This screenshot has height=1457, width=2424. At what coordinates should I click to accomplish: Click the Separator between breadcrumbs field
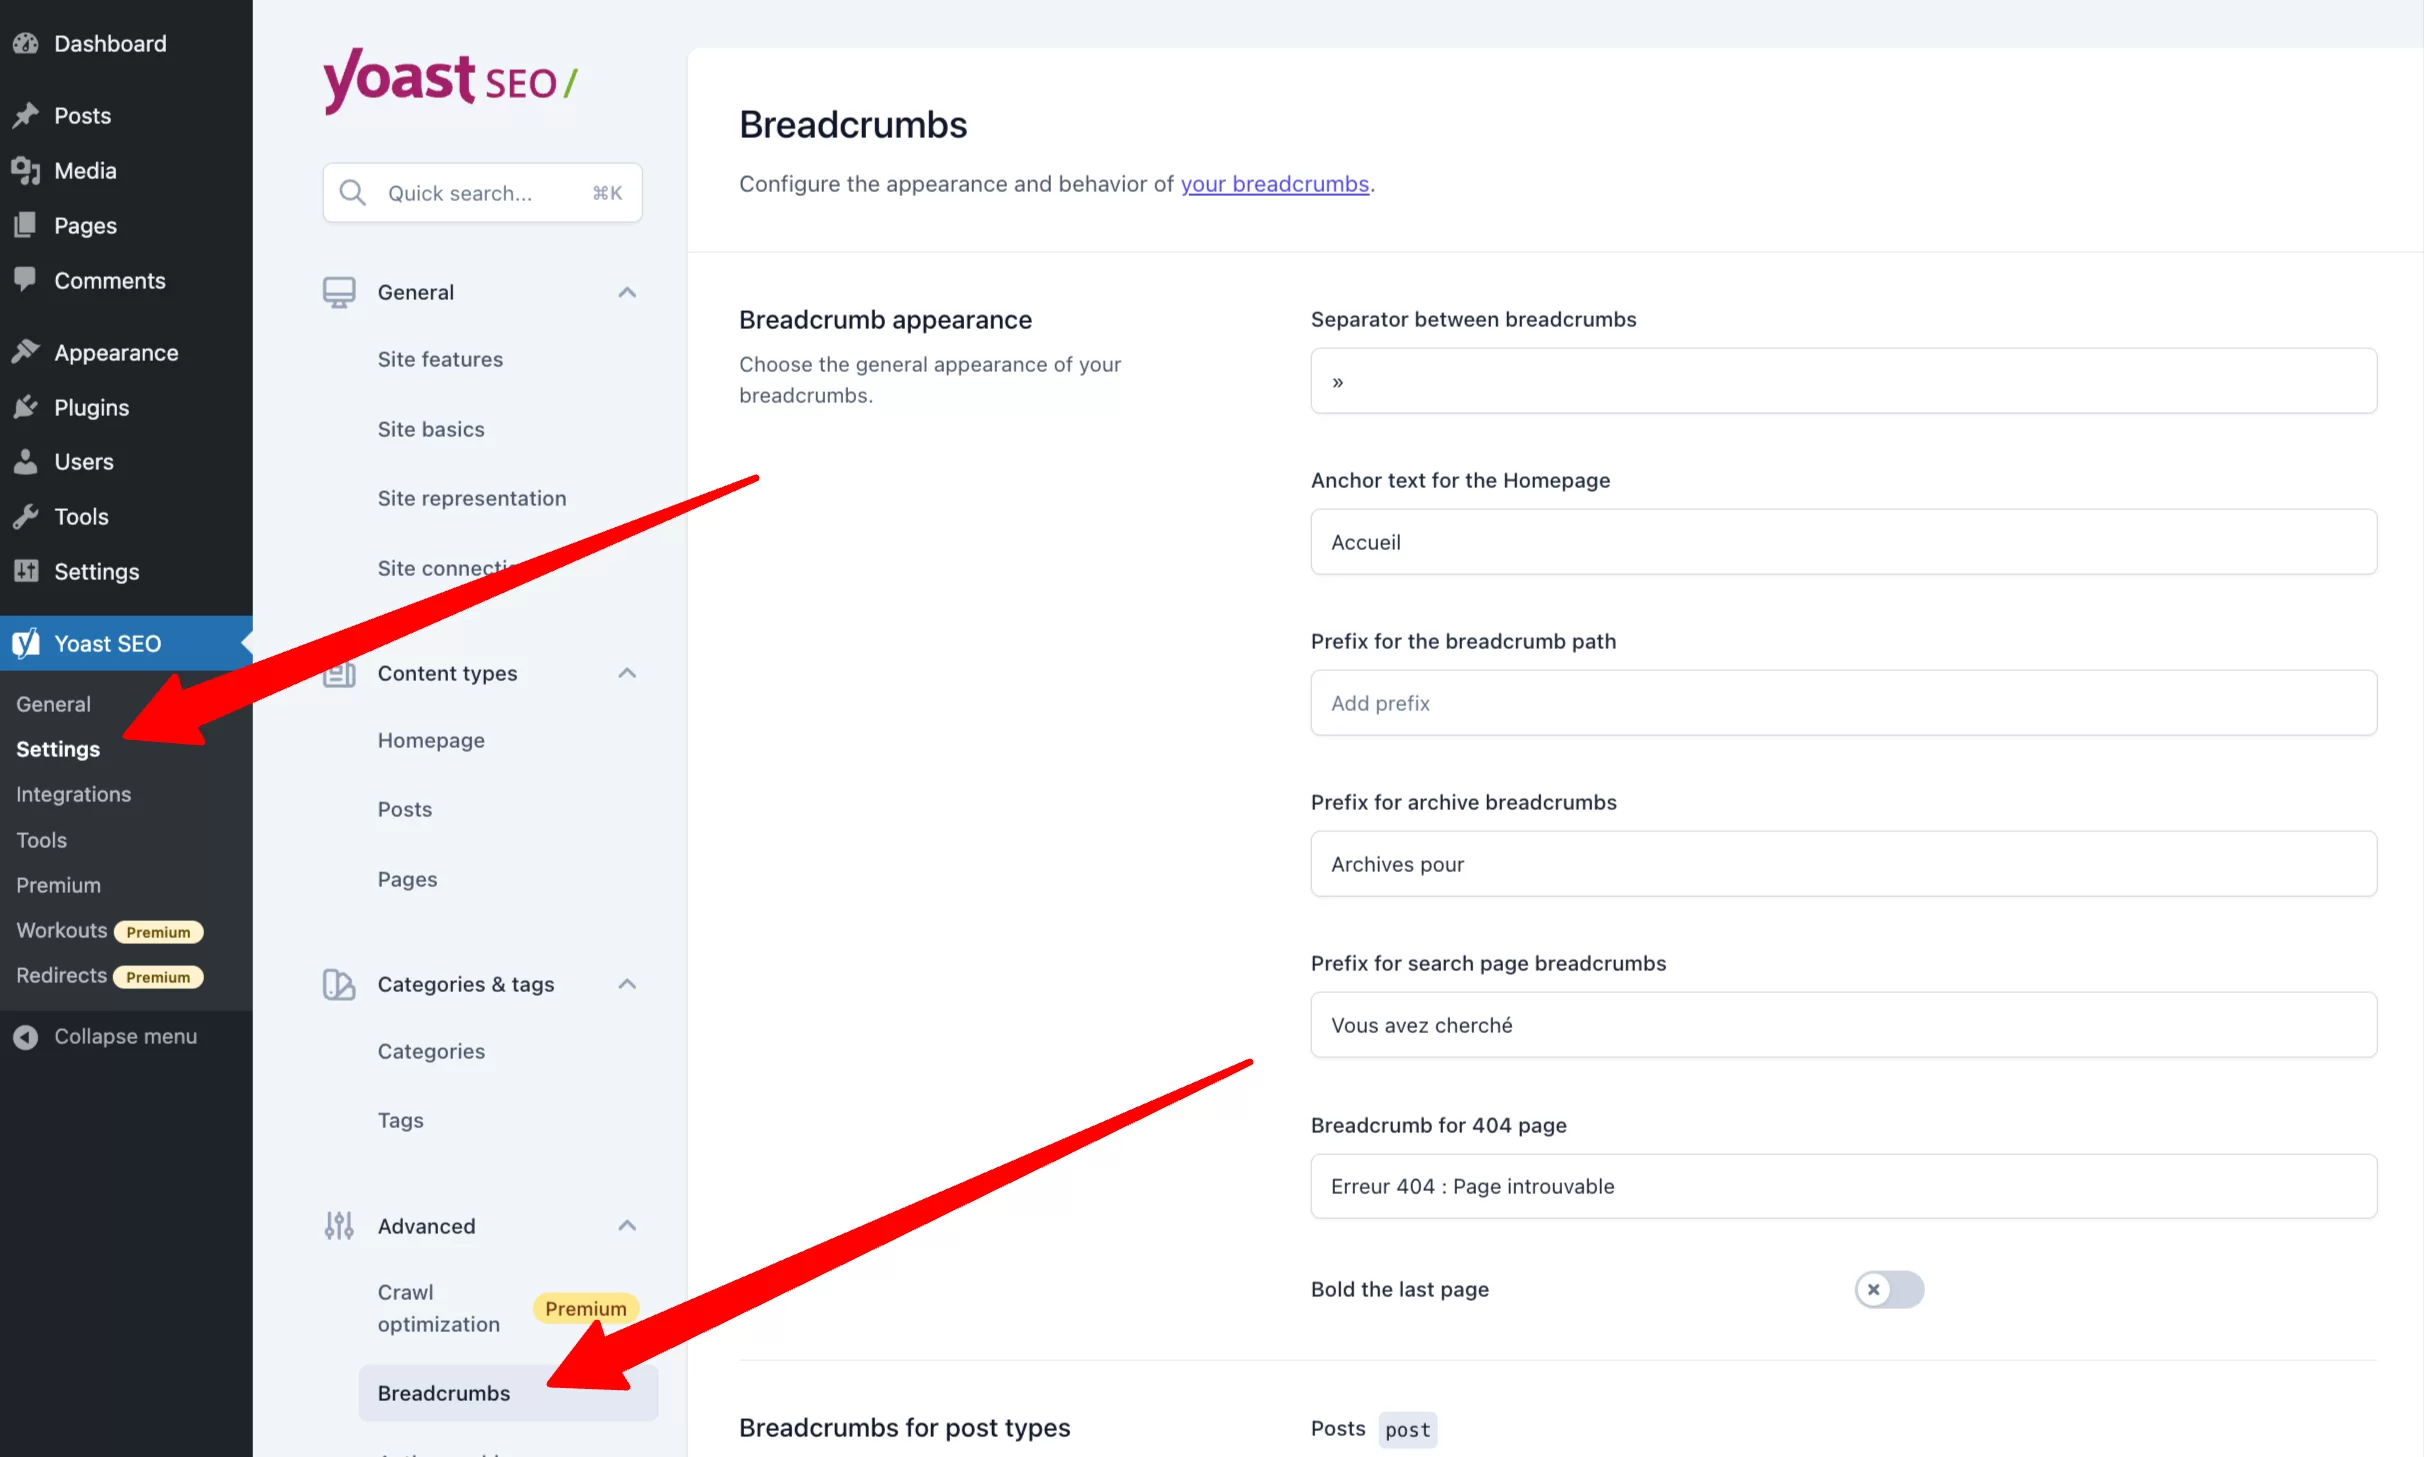coord(1844,381)
